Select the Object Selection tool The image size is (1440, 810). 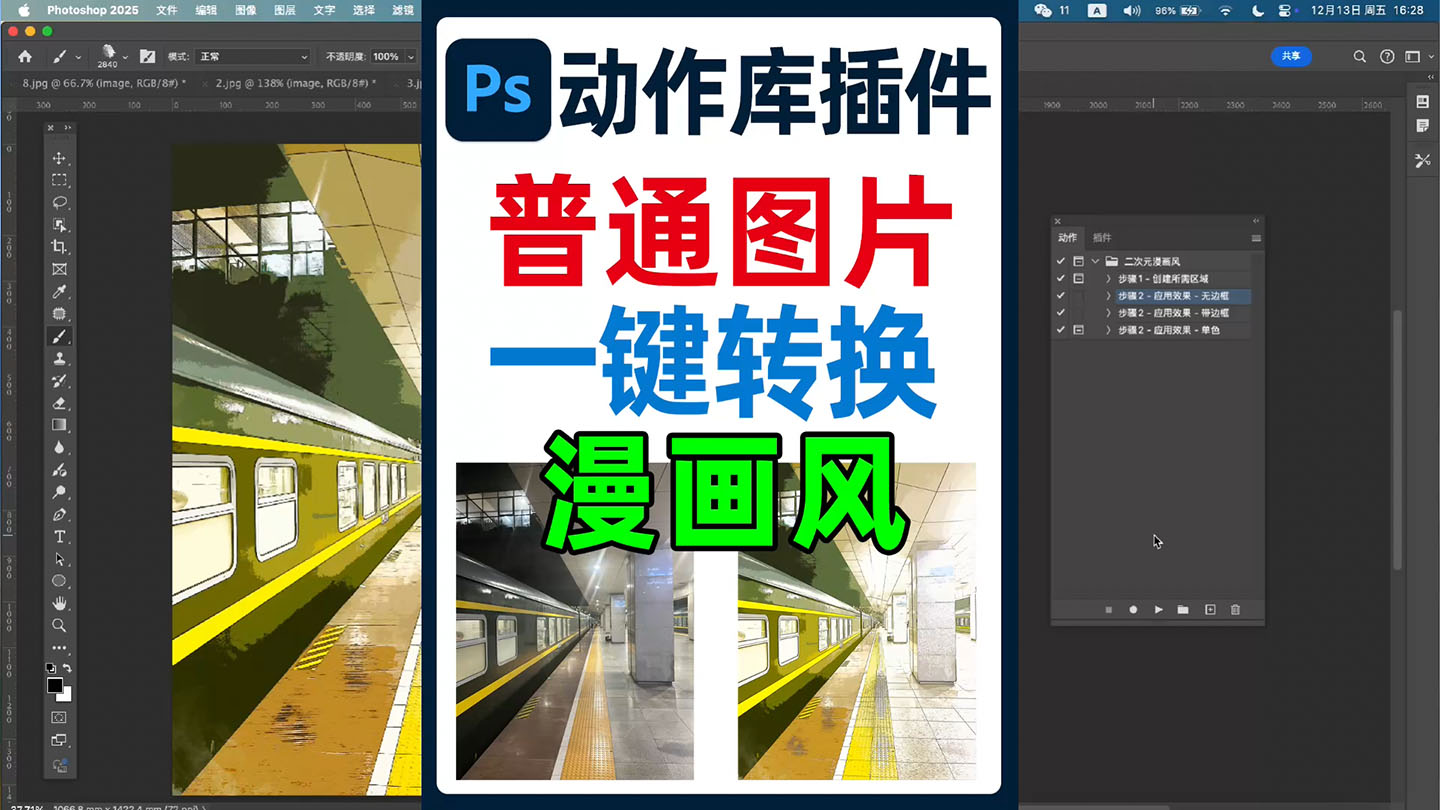(x=59, y=225)
